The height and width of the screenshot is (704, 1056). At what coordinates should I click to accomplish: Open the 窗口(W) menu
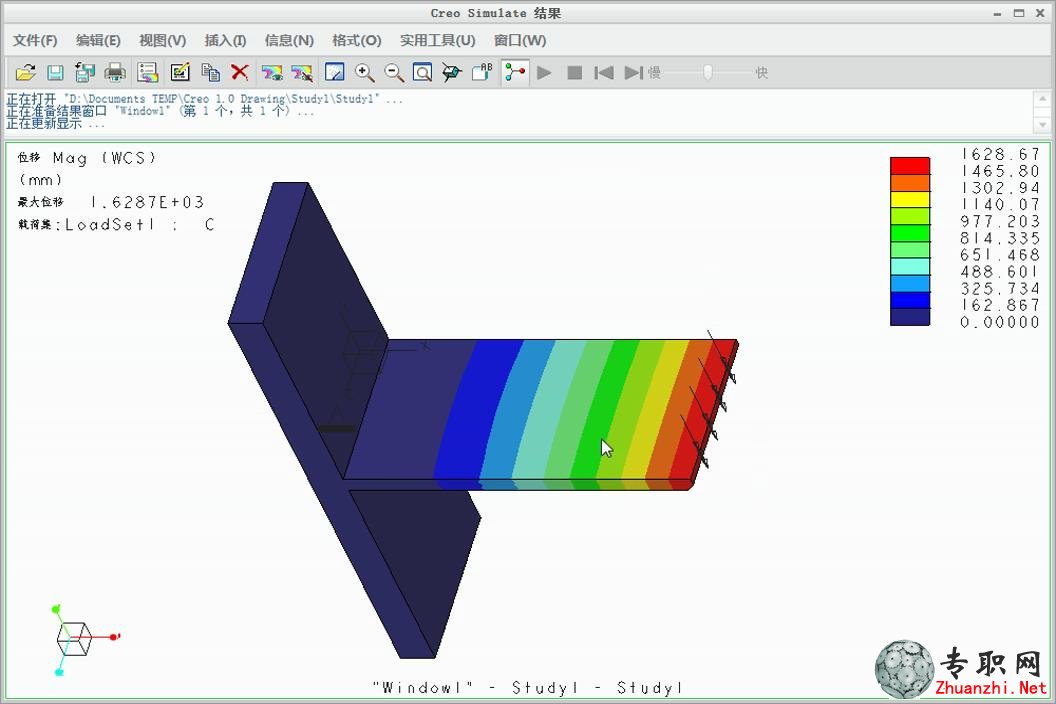[x=520, y=40]
